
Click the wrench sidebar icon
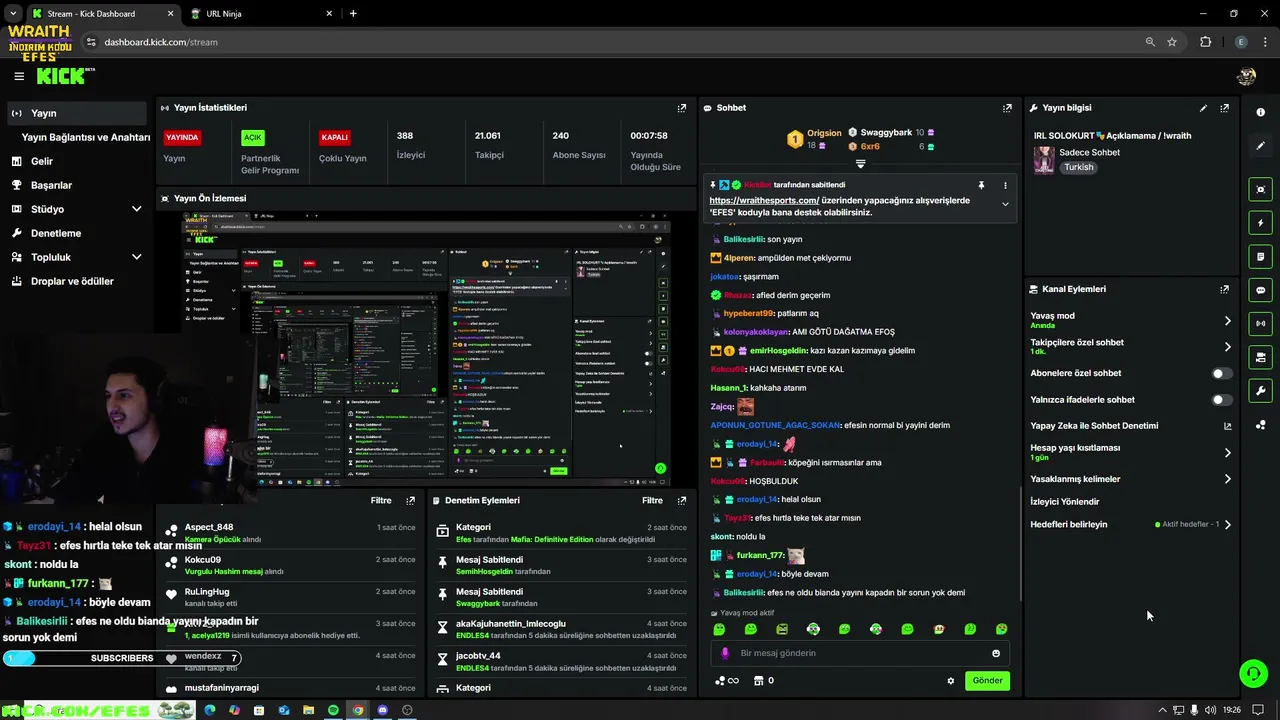(1260, 391)
